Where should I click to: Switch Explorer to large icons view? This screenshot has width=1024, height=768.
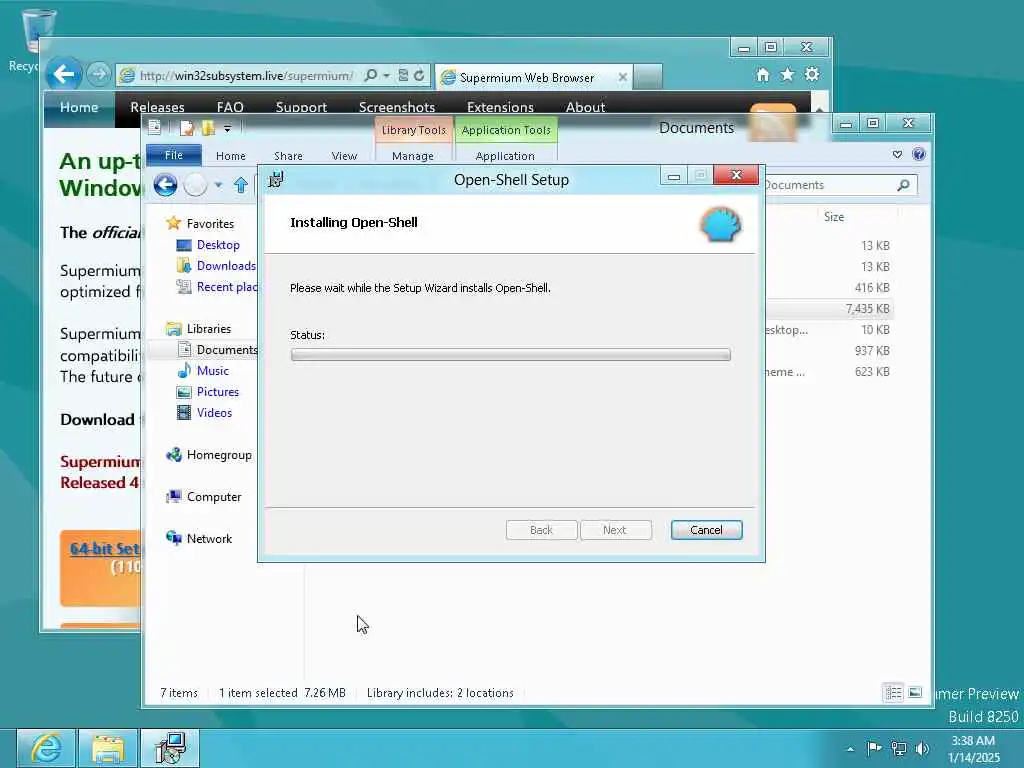(x=916, y=692)
